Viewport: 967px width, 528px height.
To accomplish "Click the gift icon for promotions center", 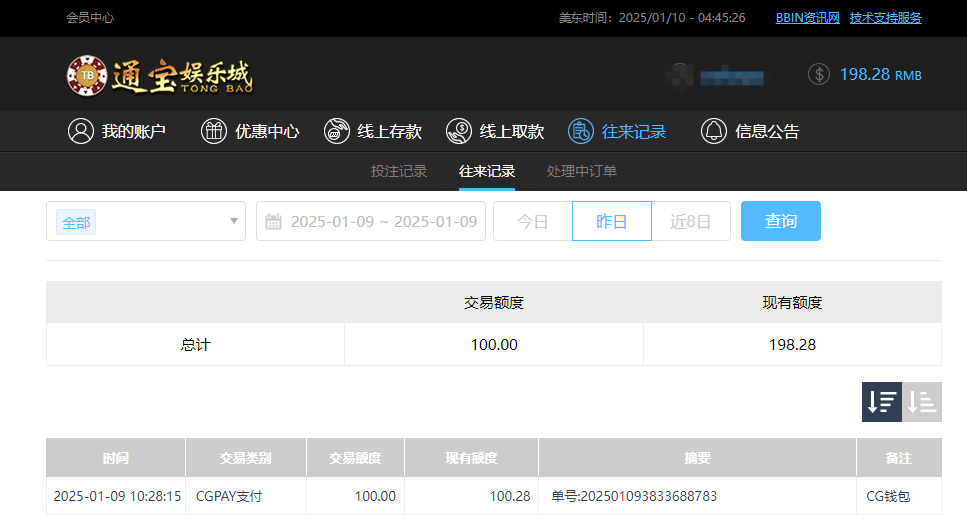I will (214, 131).
